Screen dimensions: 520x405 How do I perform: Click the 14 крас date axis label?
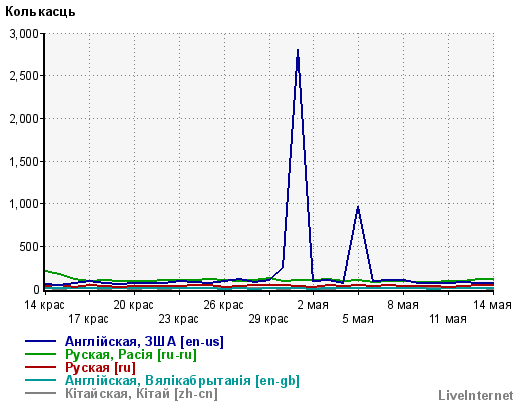[x=45, y=305]
